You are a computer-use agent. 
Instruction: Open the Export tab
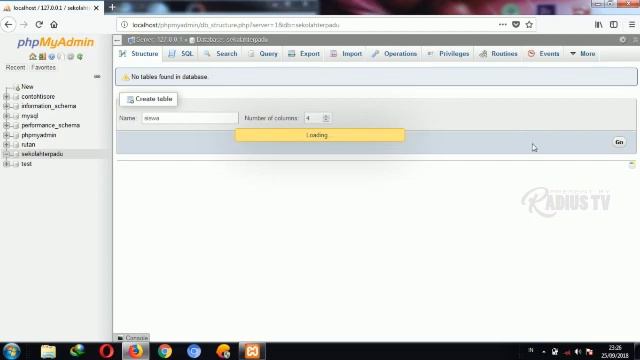(x=304, y=53)
